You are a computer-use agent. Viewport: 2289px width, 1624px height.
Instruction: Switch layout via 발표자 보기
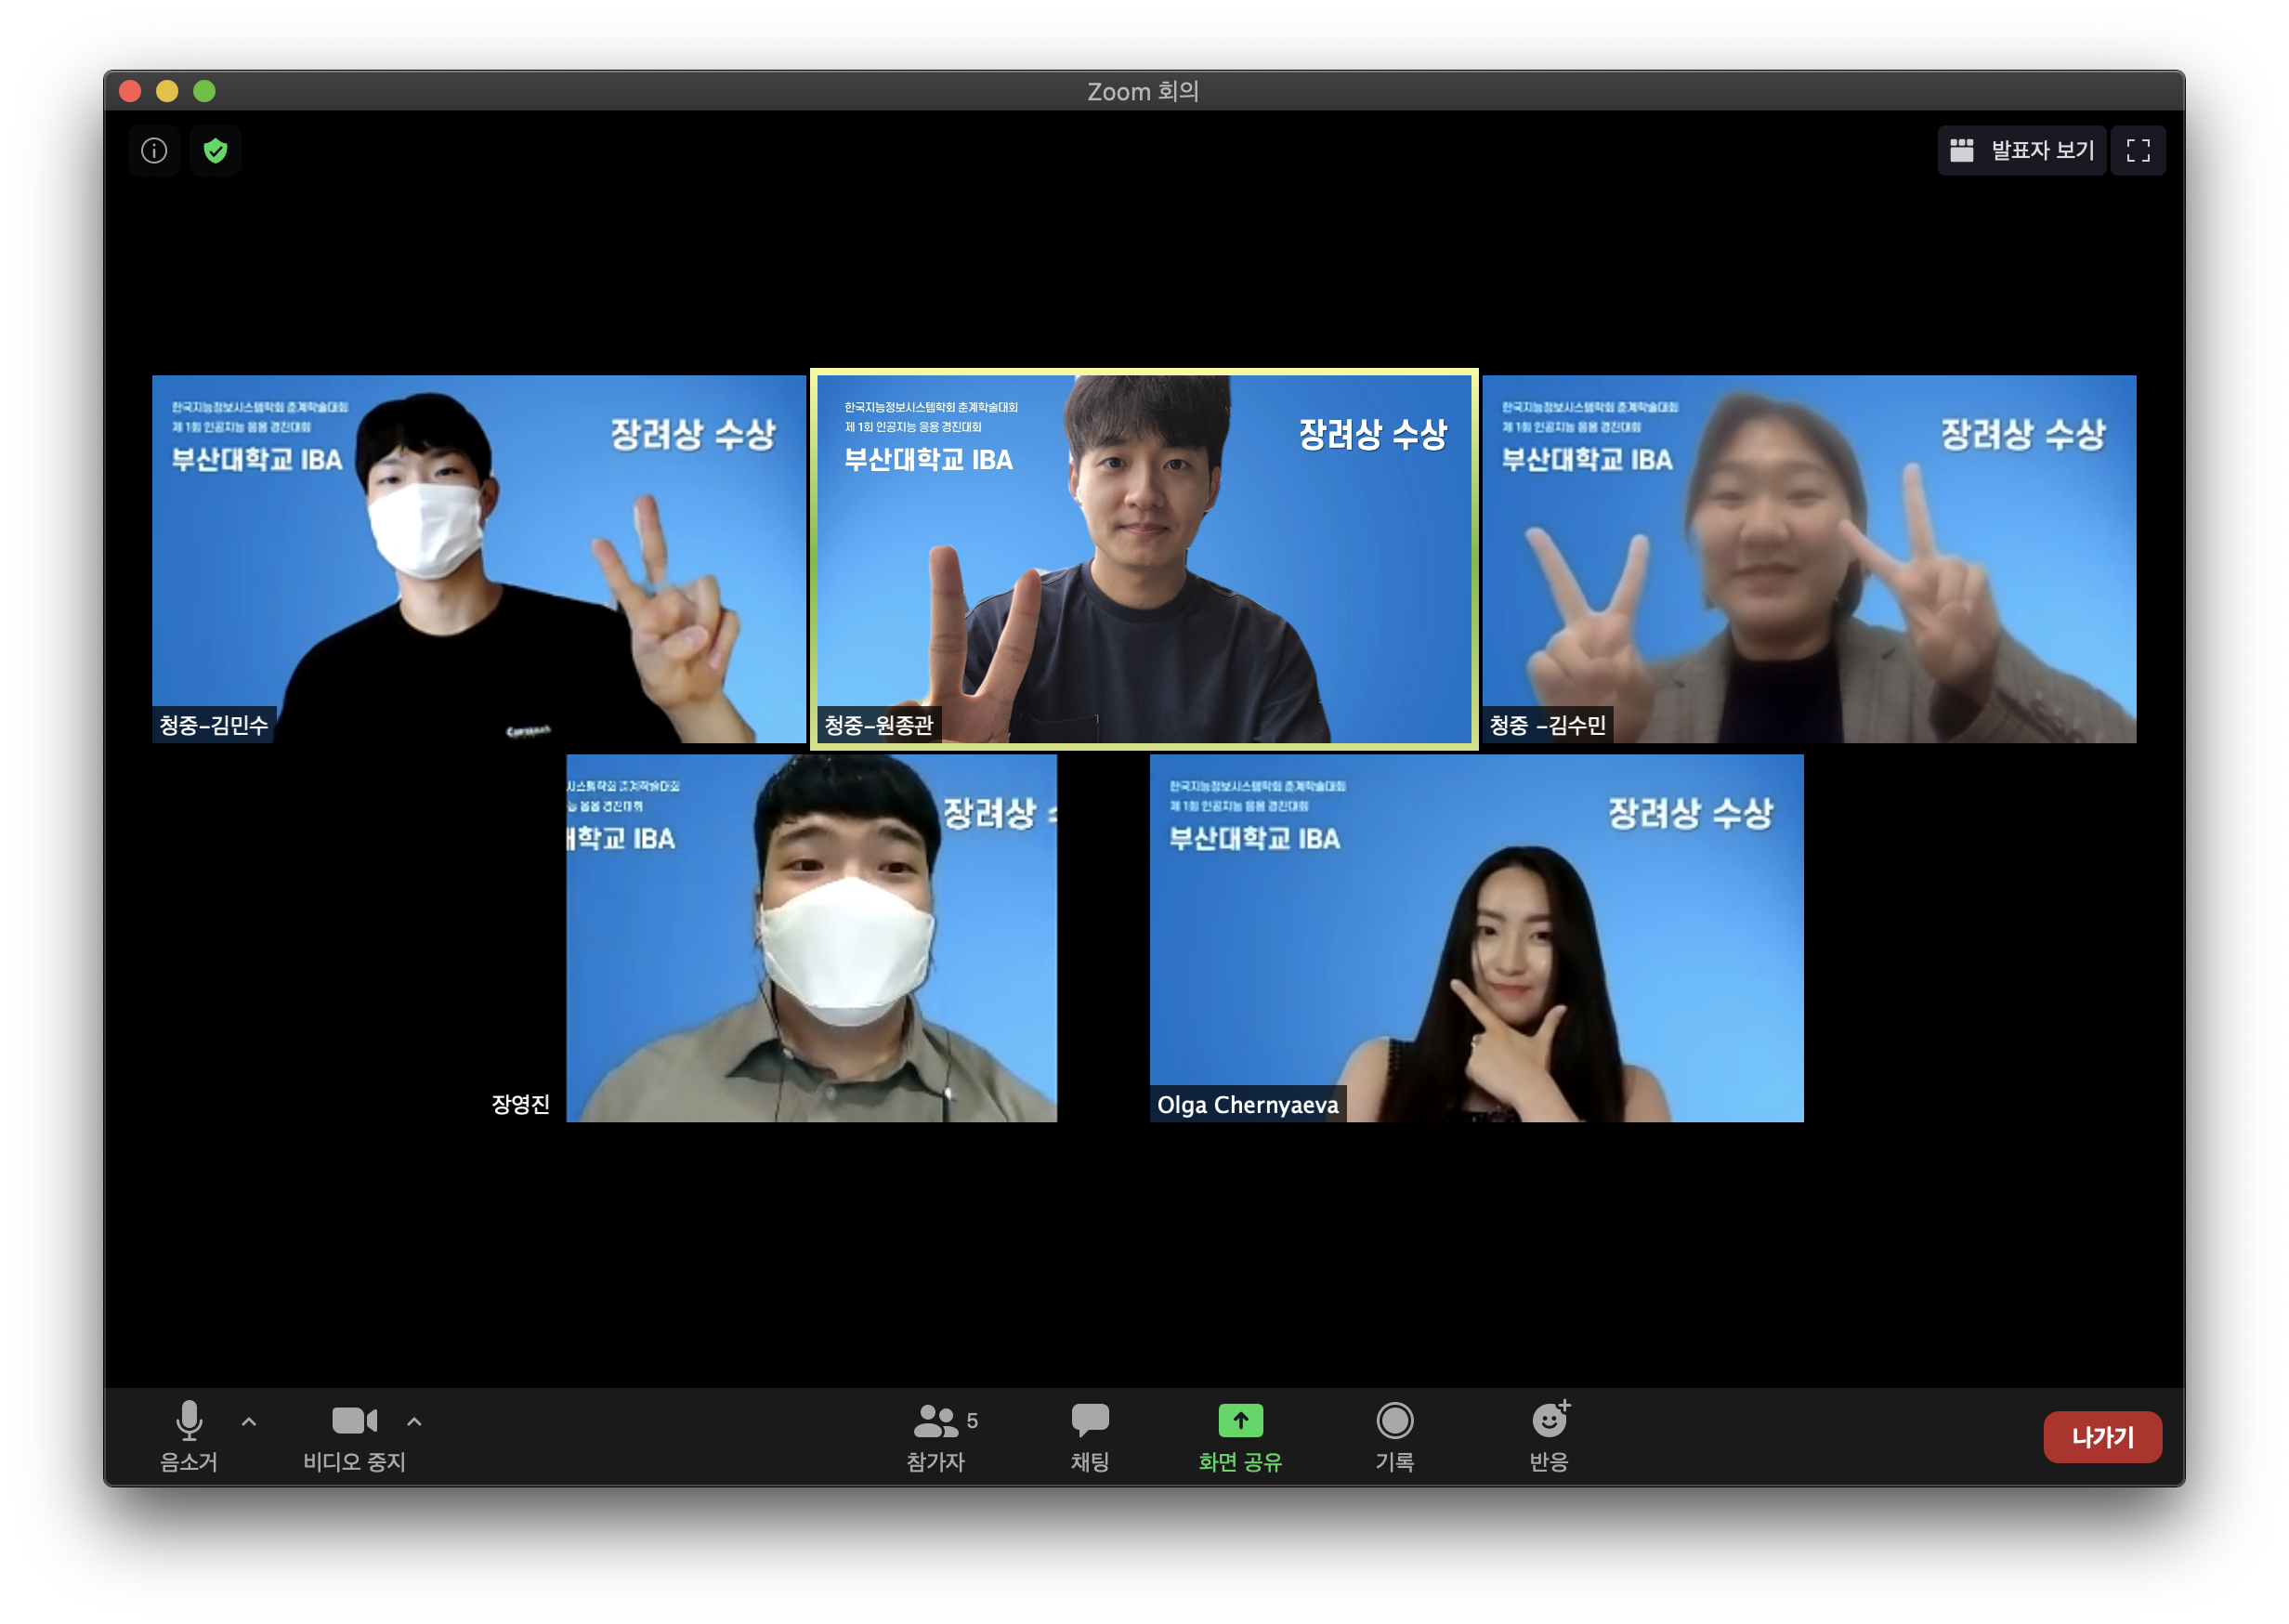[x=2021, y=151]
